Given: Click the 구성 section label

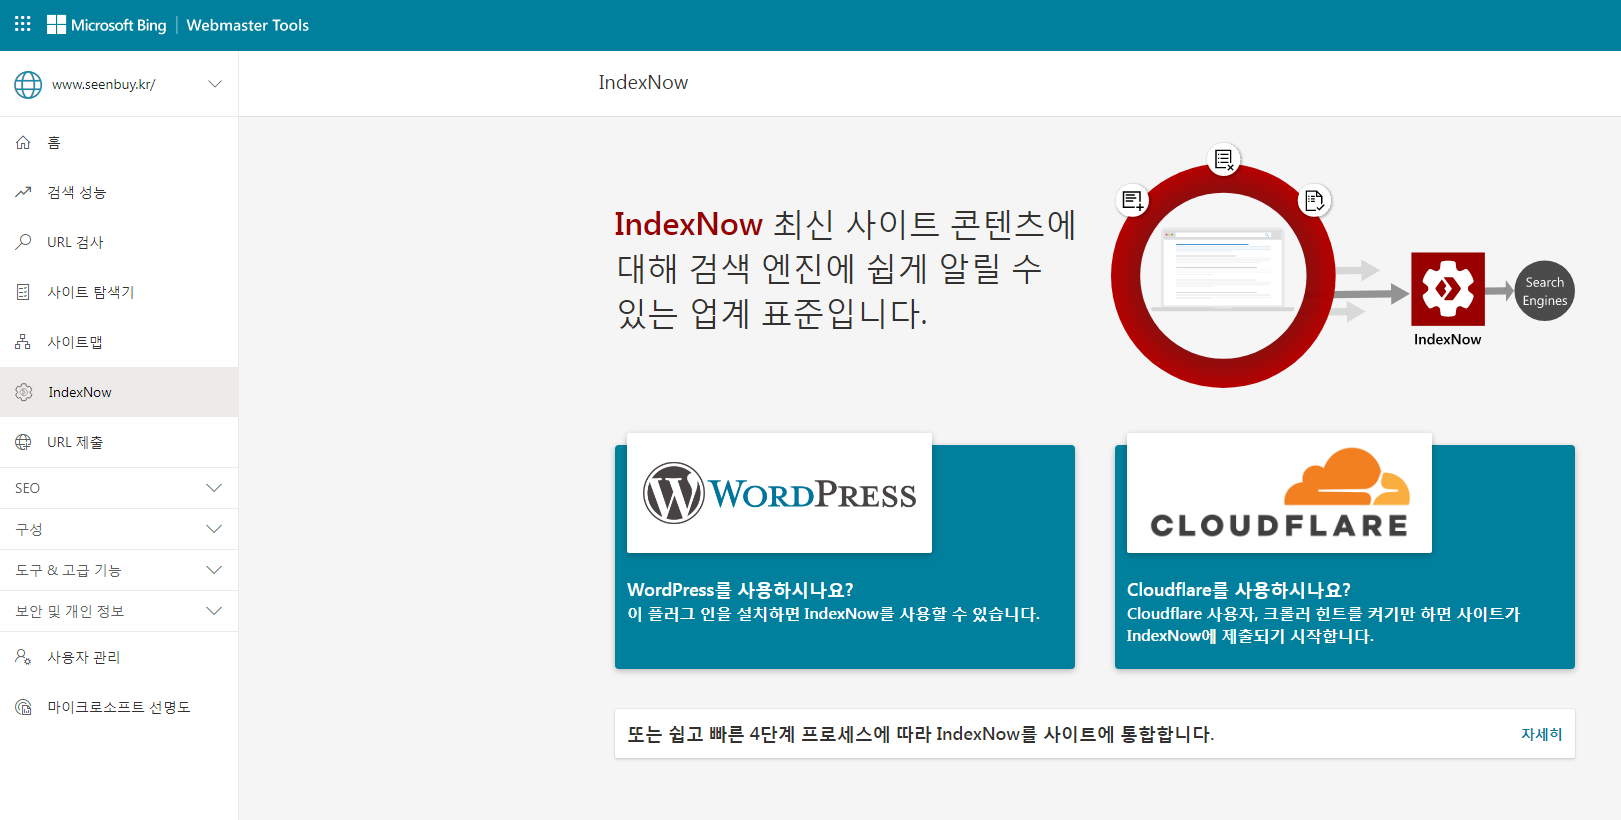Looking at the screenshot, I should coord(29,529).
